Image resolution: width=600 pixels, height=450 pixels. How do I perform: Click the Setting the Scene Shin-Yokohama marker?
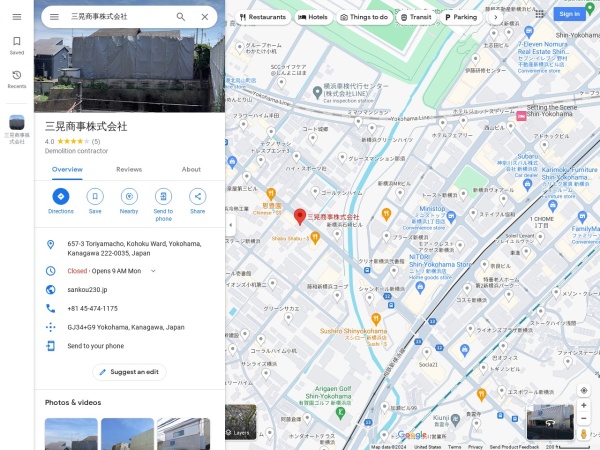pyautogui.click(x=521, y=116)
